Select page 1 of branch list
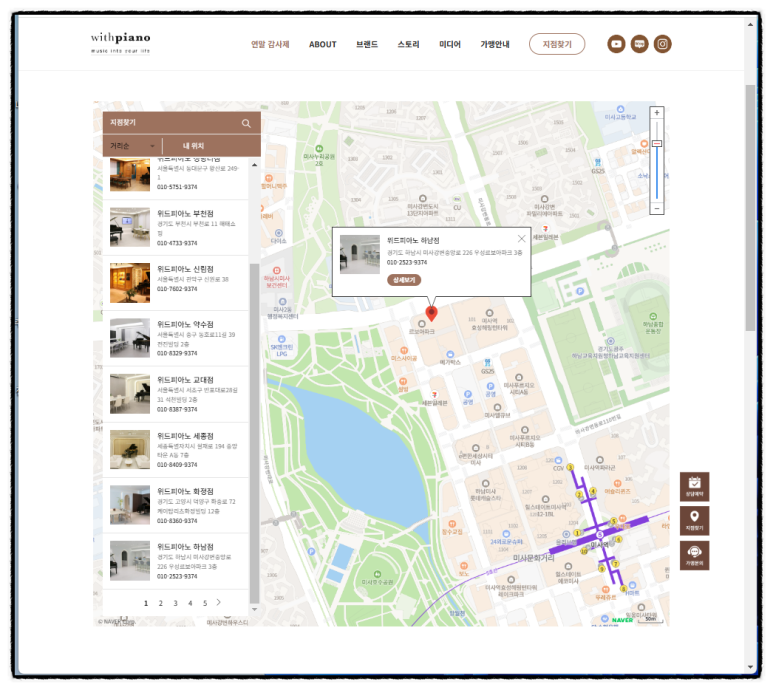 (146, 603)
